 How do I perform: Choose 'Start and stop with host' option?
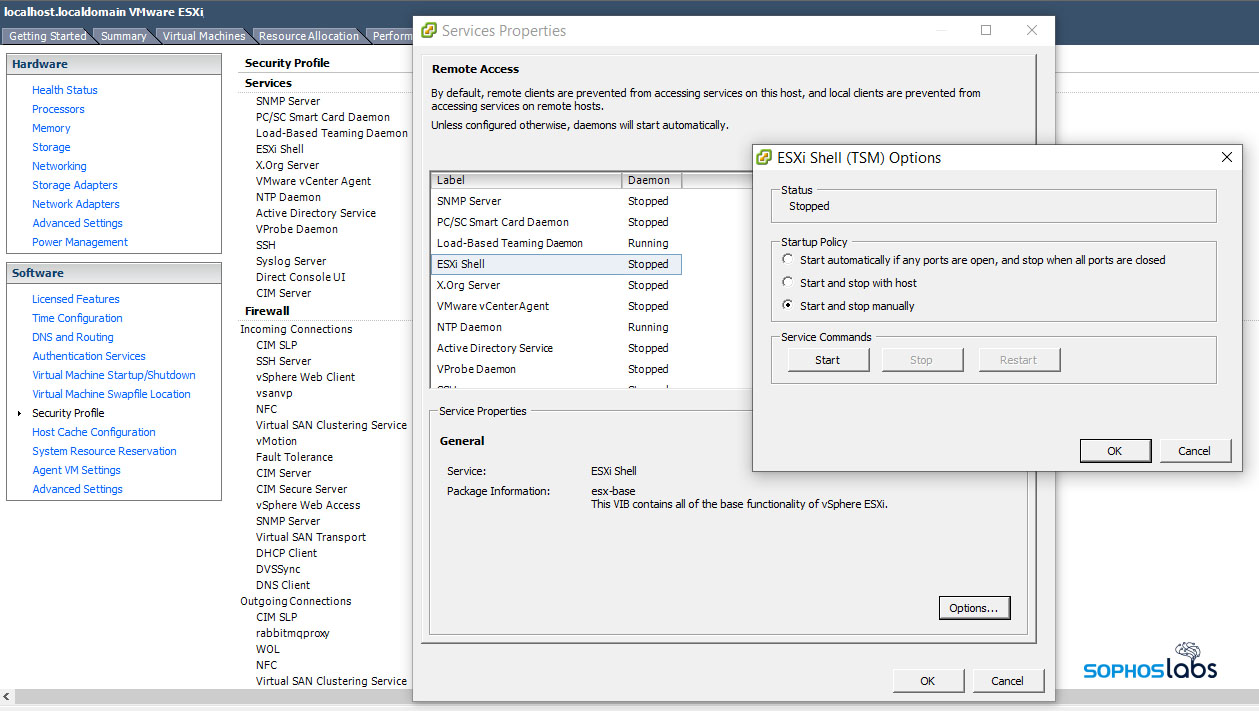789,283
